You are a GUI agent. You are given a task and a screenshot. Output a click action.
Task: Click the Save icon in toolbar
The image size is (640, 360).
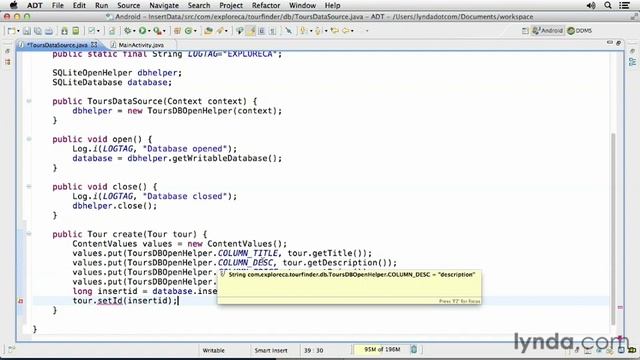(x=27, y=31)
